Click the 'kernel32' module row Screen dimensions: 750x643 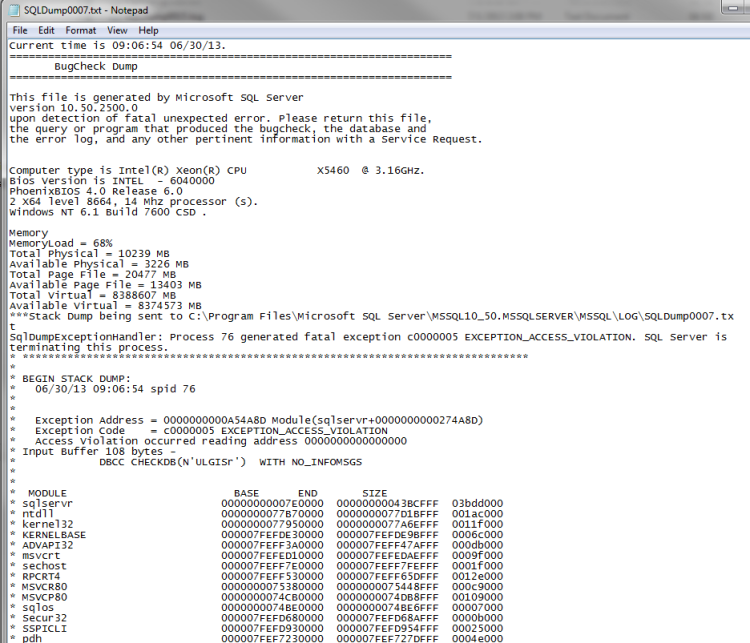256,525
